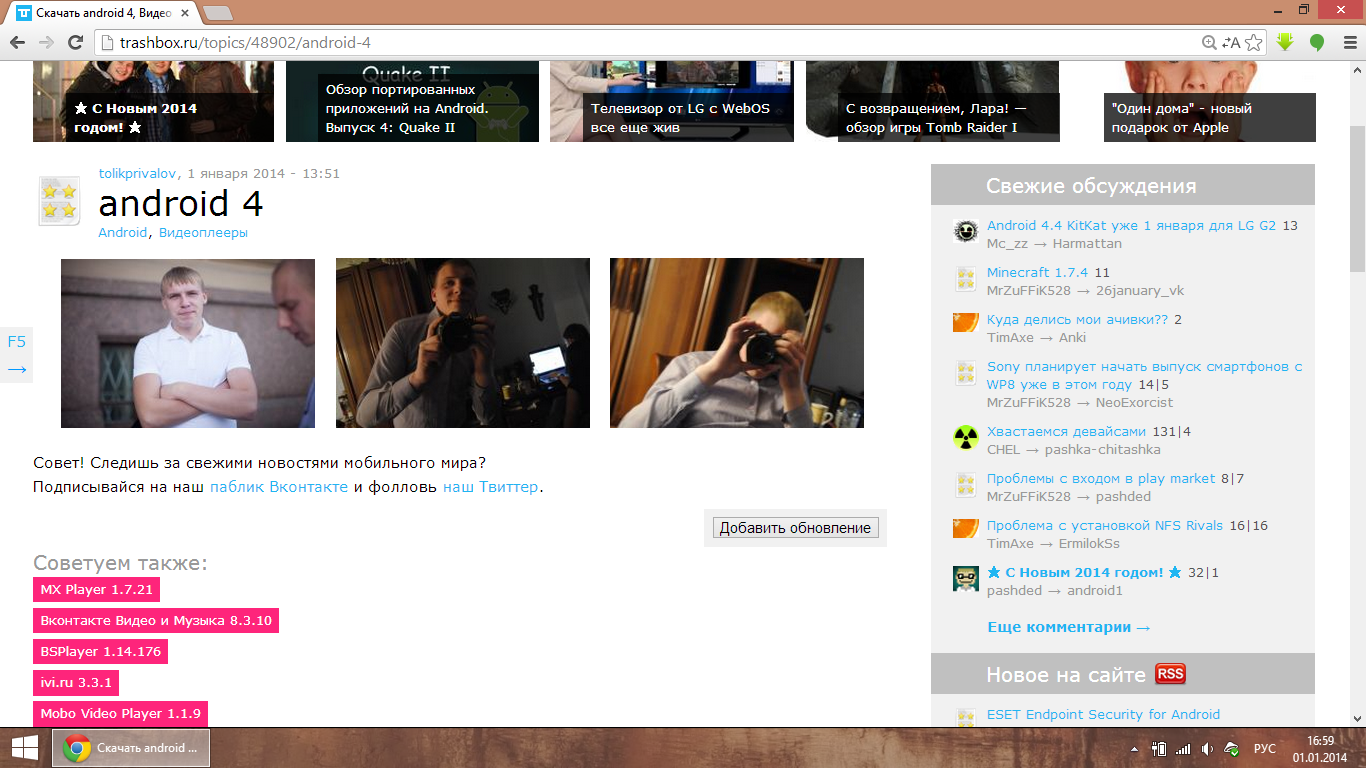Open the Хвастаемся девайсами discussion link

coord(1066,431)
